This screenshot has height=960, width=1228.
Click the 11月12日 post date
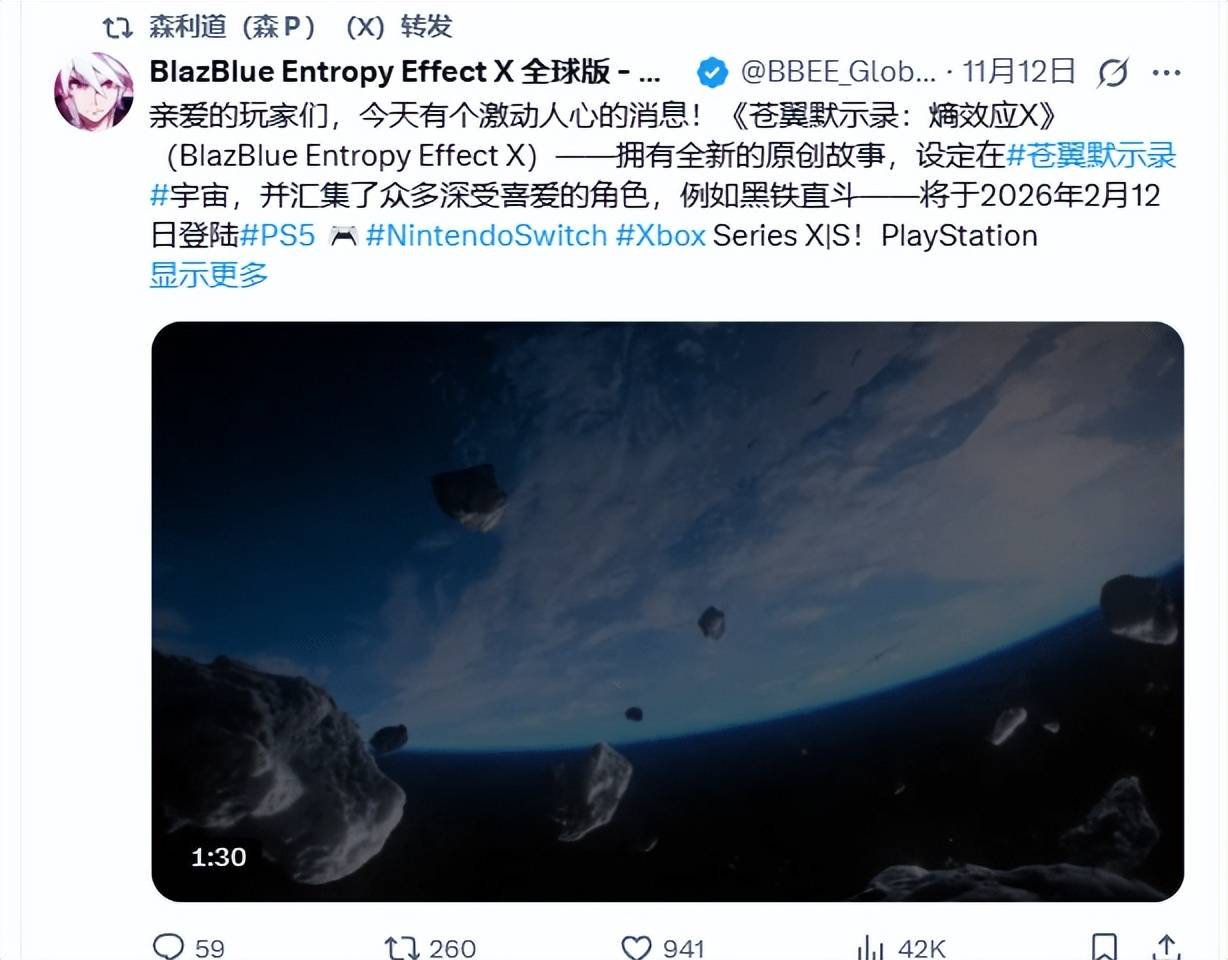tap(1019, 72)
